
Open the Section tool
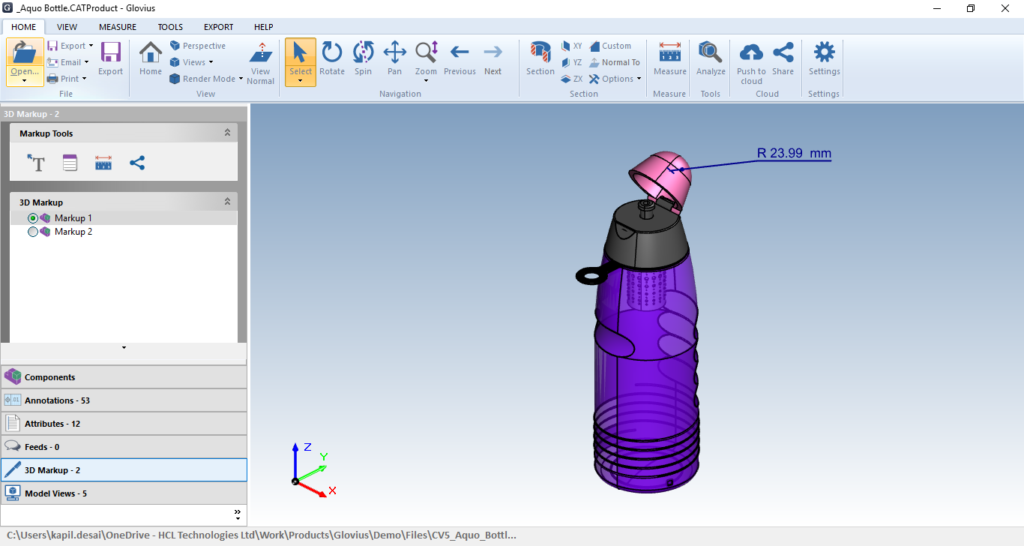coord(540,58)
